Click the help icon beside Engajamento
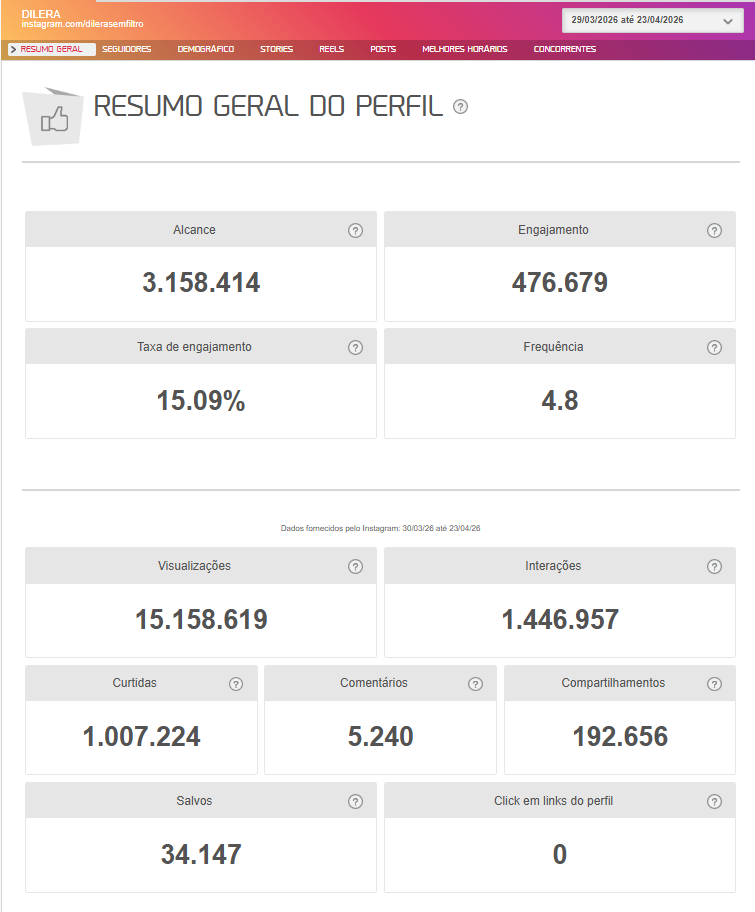755x912 pixels. (x=714, y=230)
